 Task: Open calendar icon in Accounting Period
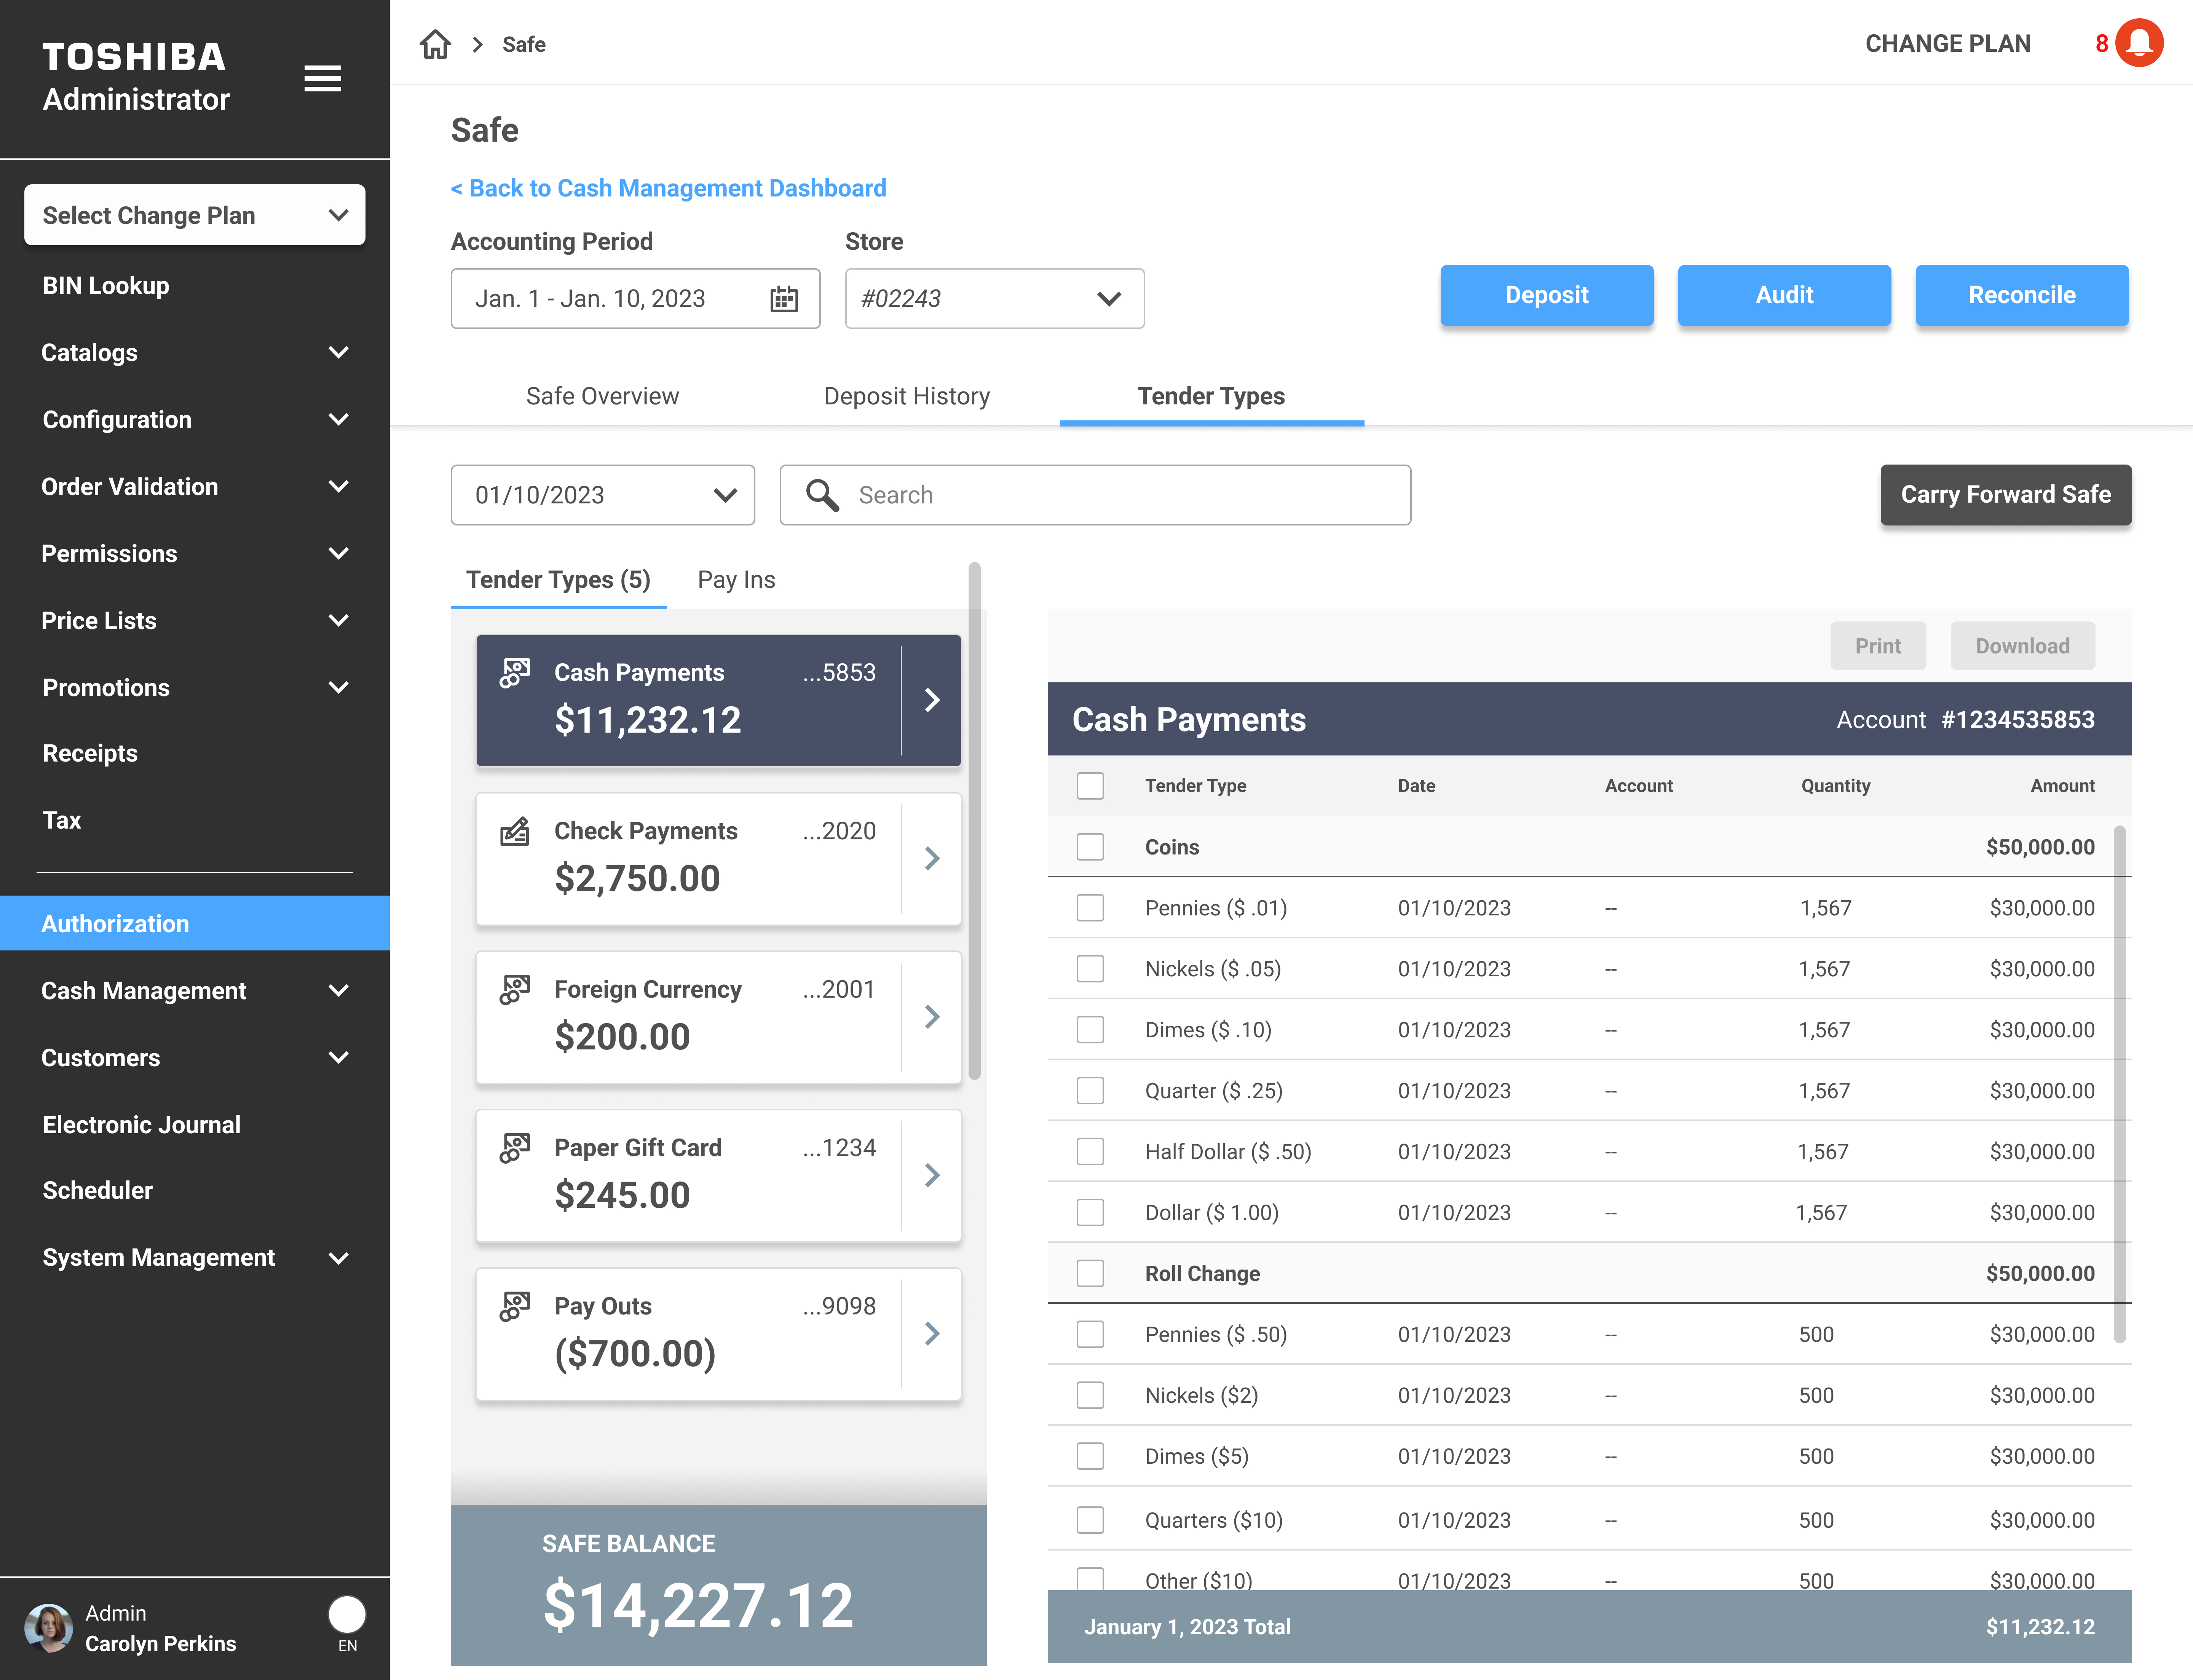(x=784, y=299)
